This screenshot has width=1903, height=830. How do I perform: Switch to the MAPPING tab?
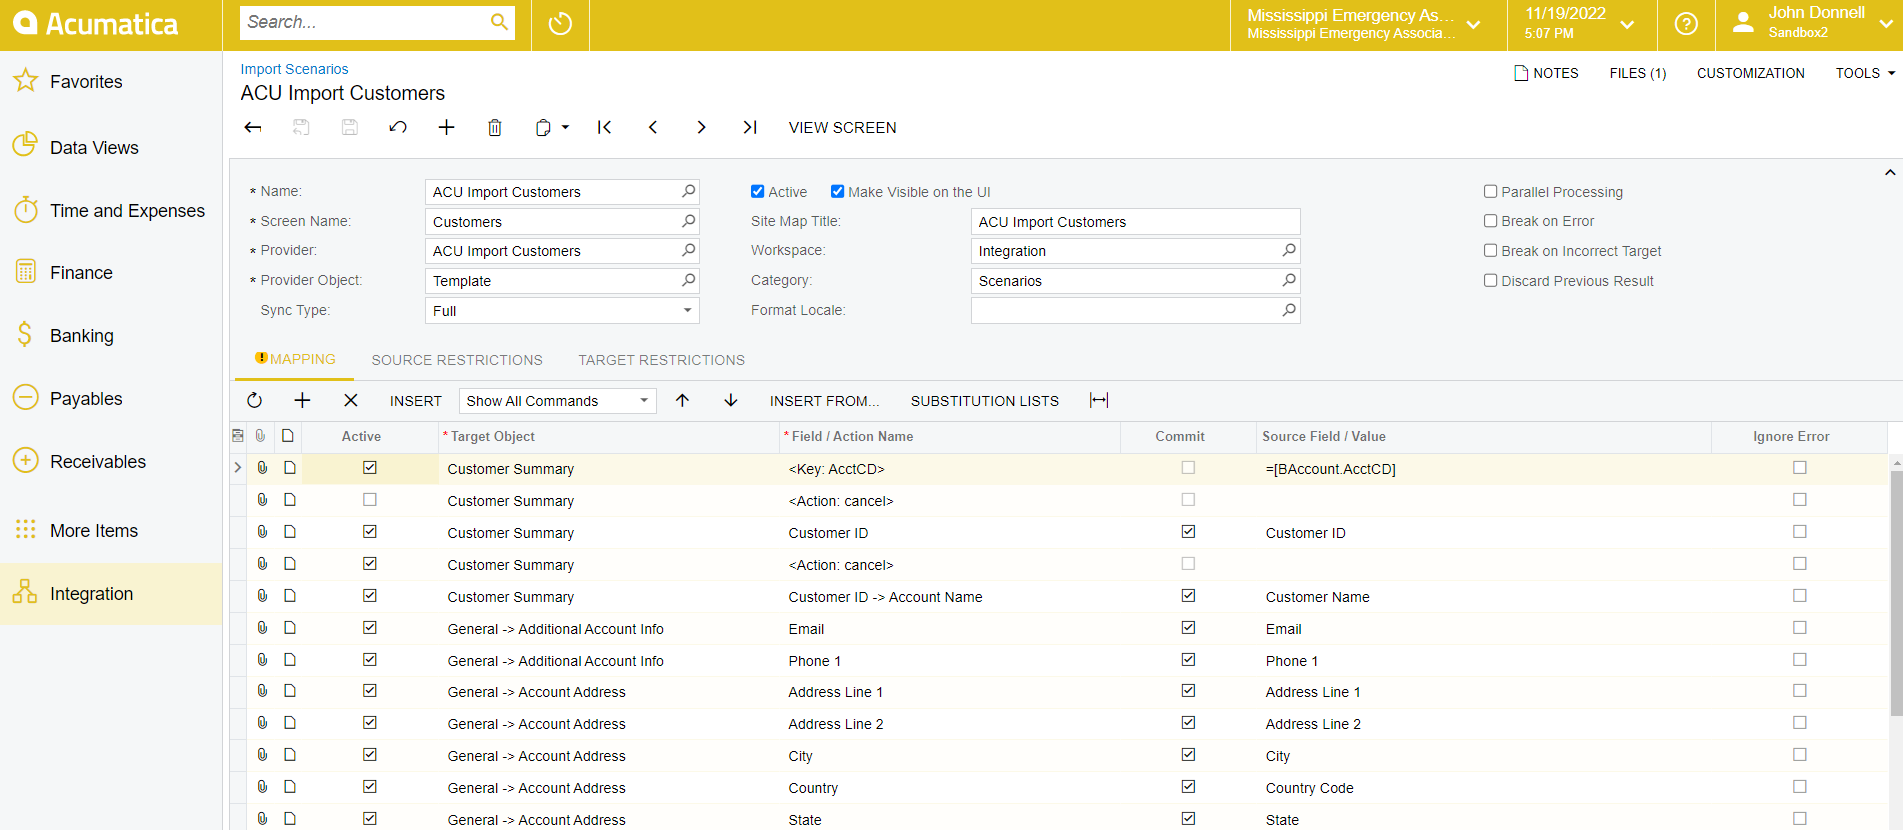295,359
